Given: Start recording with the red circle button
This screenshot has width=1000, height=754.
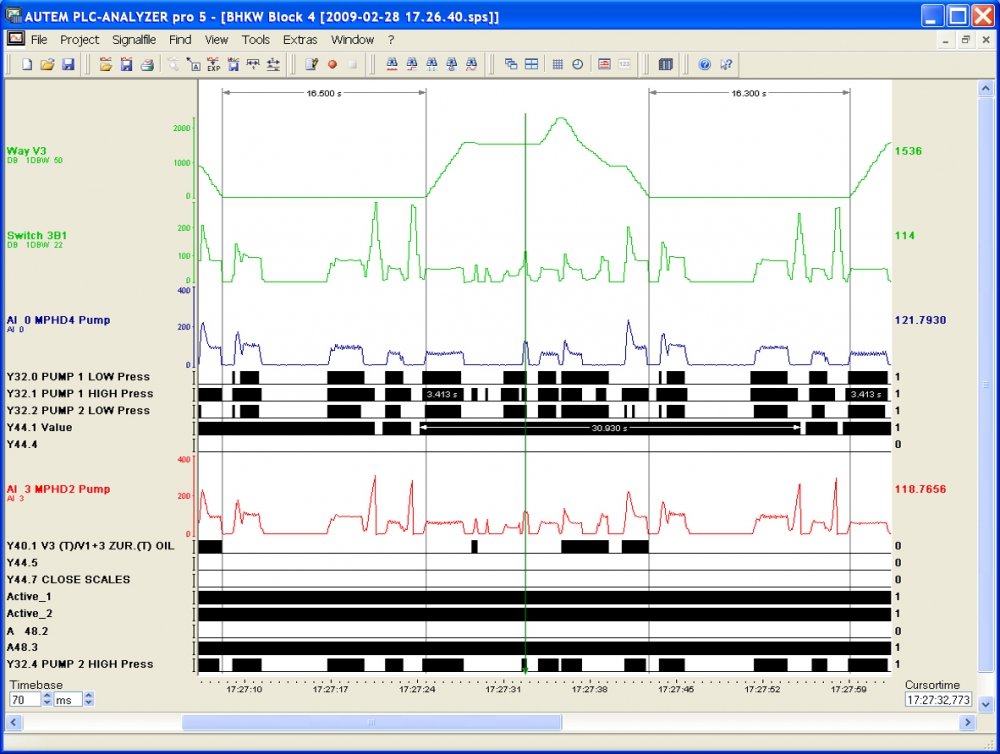Looking at the screenshot, I should click(332, 64).
